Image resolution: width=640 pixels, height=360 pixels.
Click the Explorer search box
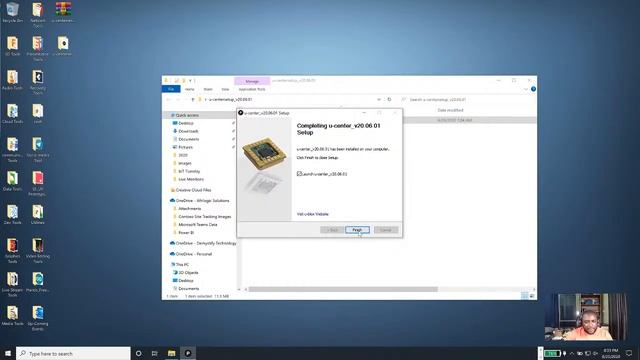(466, 100)
